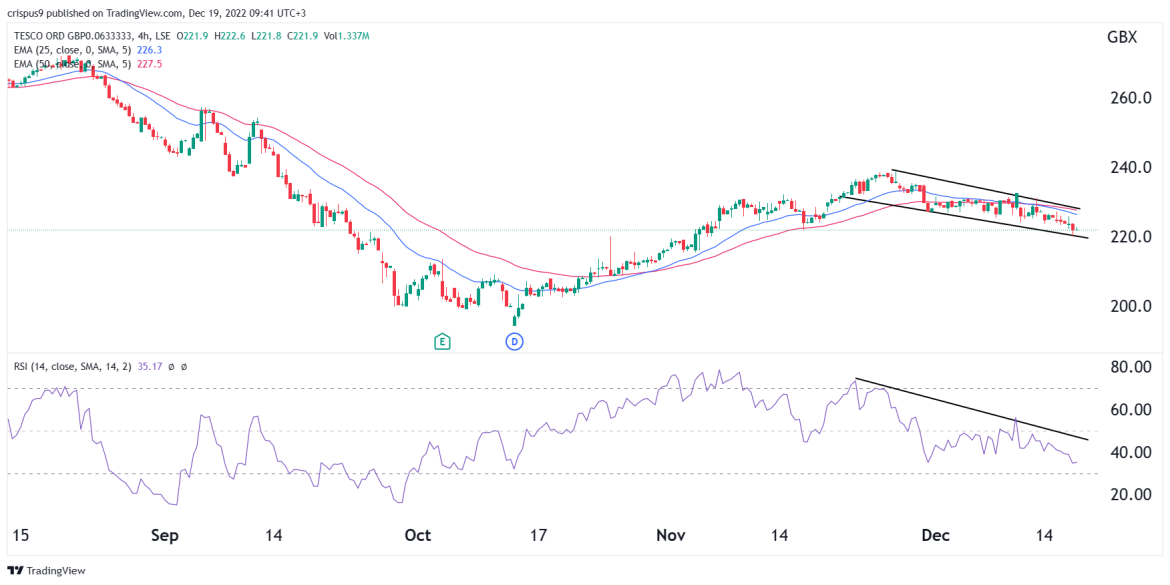Open the LSE exchange label options

tap(163, 36)
